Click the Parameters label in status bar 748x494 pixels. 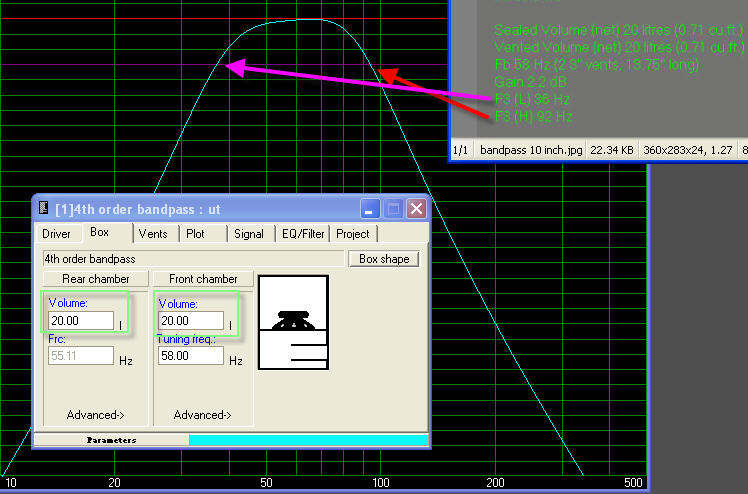(112, 440)
